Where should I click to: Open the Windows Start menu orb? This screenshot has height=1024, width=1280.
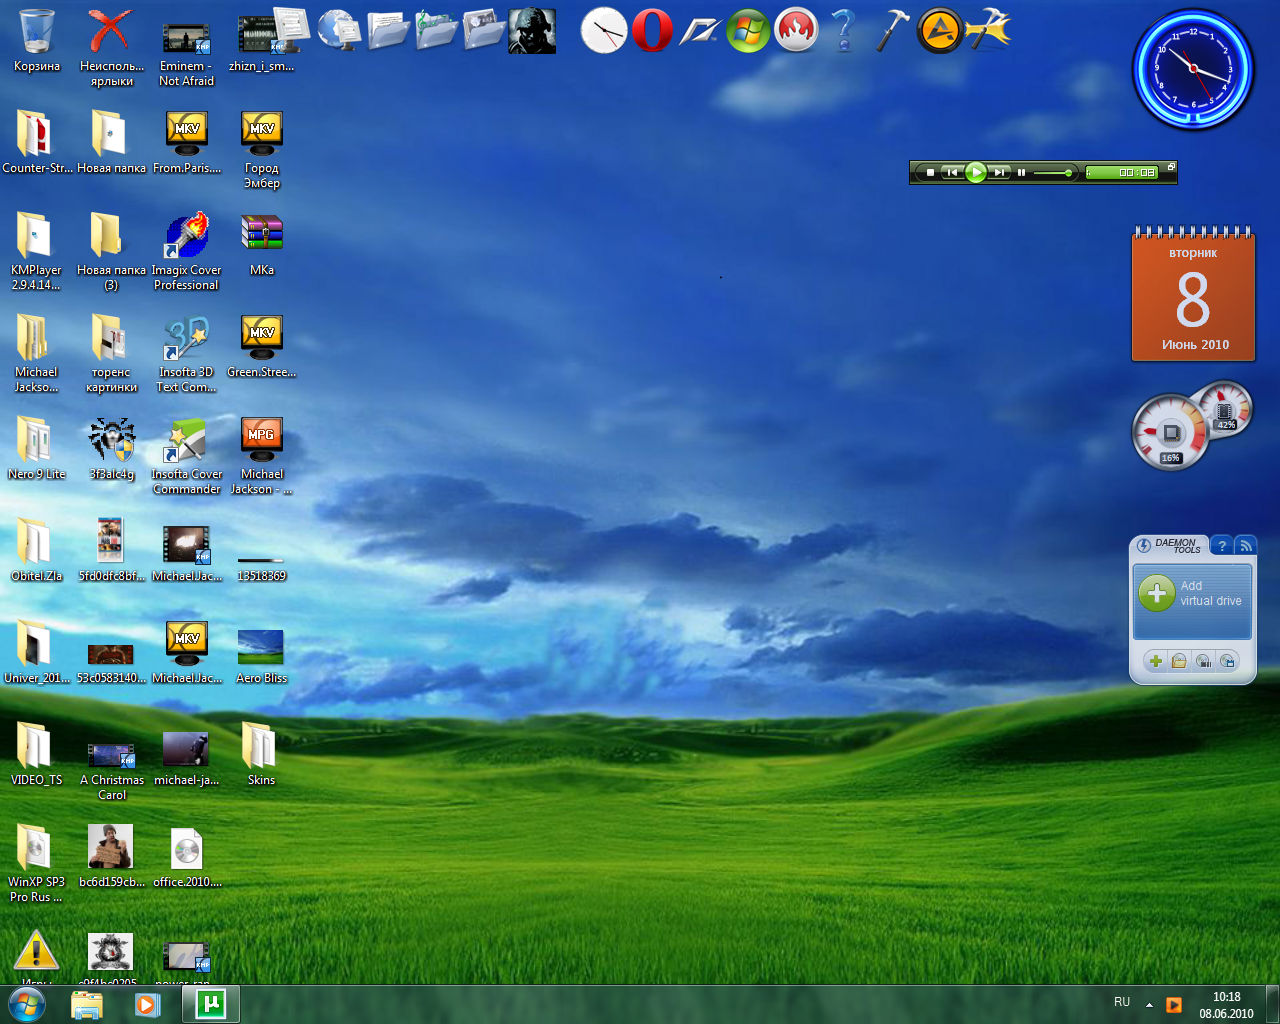click(27, 1004)
